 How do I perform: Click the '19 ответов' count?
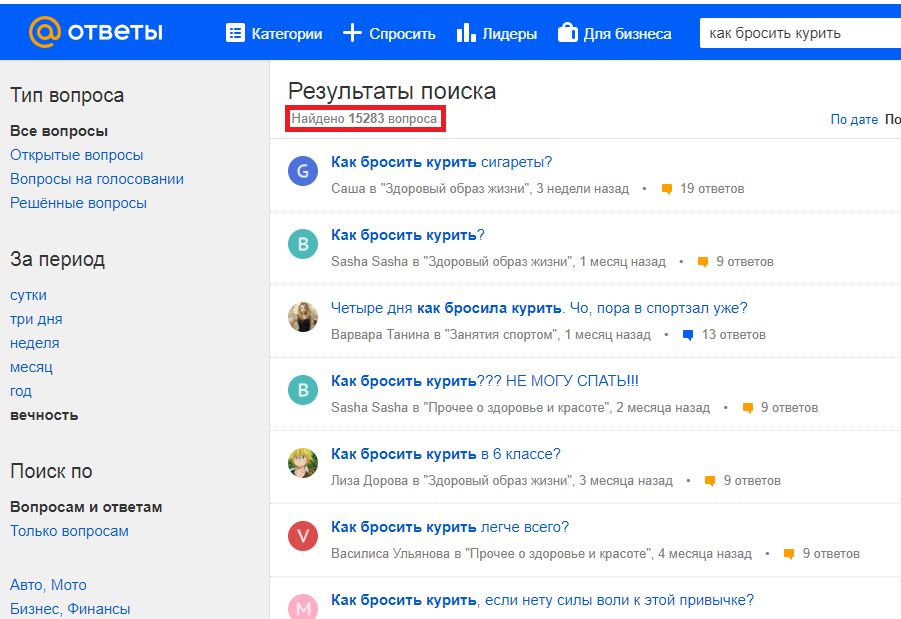712,189
